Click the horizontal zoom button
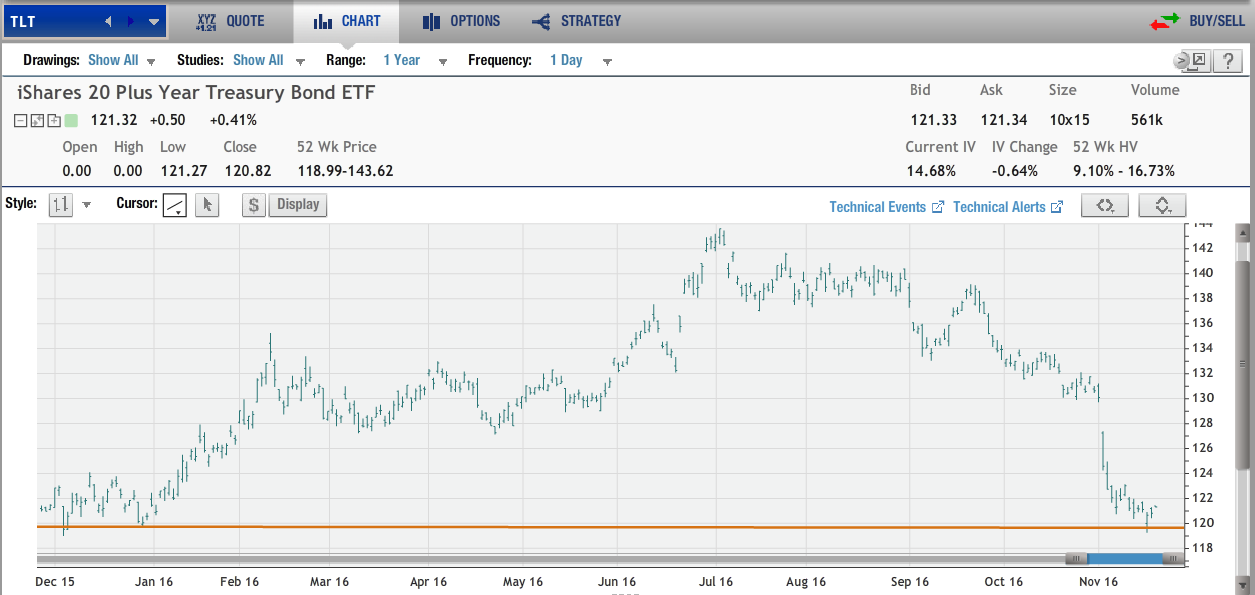 (1105, 205)
